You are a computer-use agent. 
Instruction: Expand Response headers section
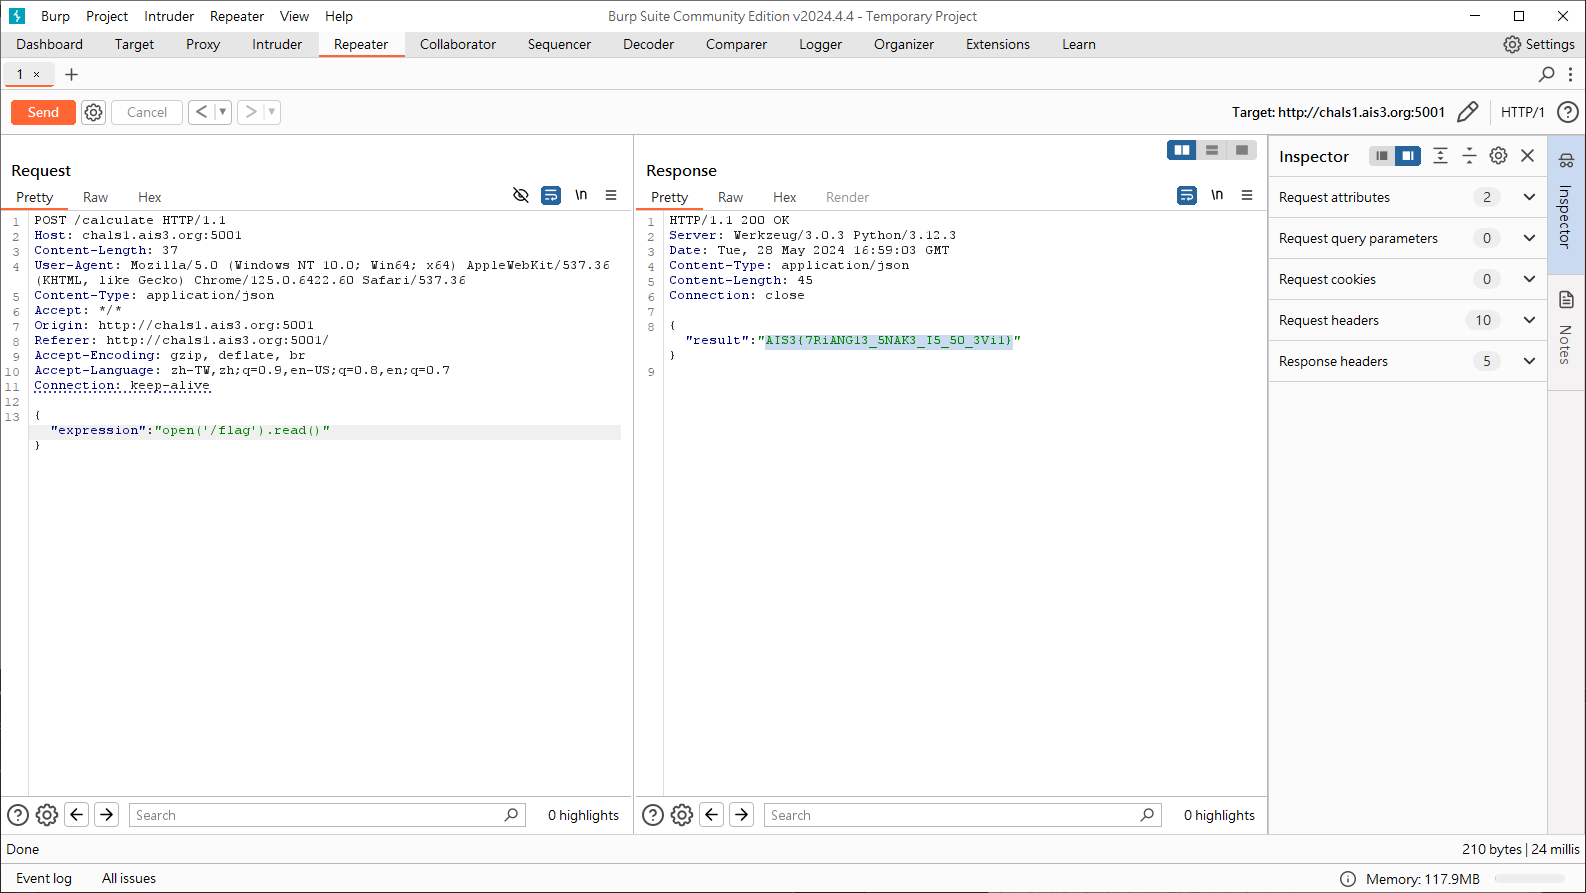(1529, 361)
